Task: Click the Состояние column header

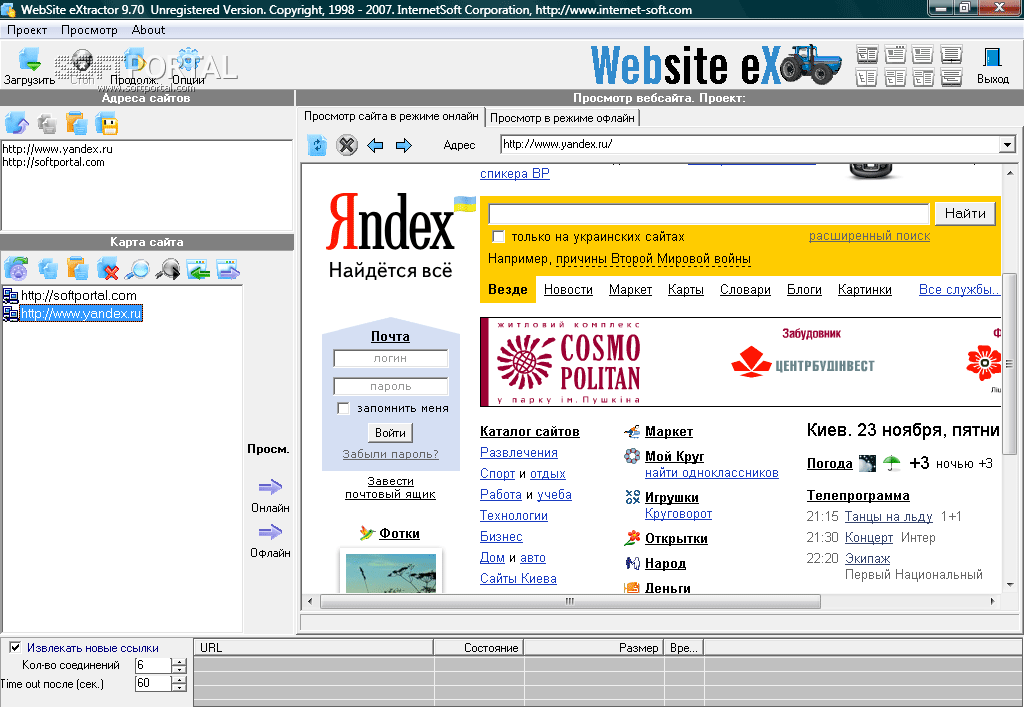Action: (479, 648)
